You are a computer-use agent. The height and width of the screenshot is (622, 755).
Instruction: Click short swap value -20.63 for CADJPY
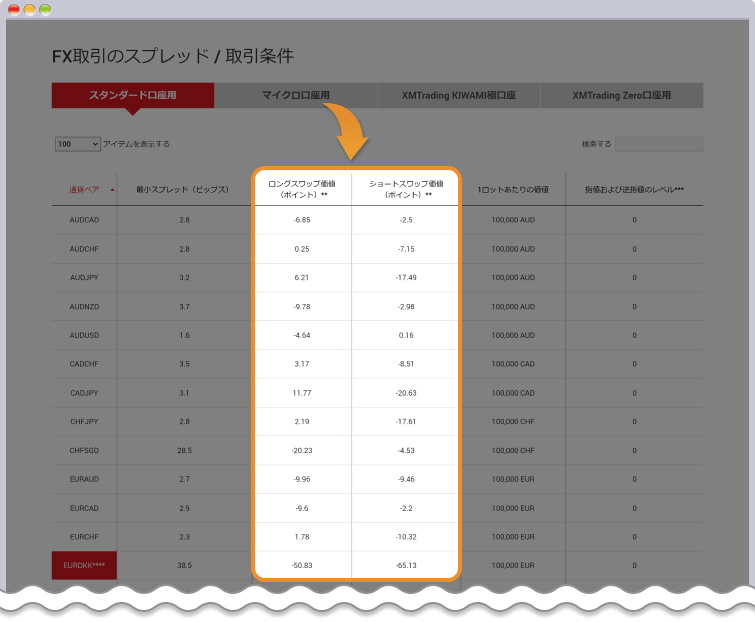click(x=406, y=393)
